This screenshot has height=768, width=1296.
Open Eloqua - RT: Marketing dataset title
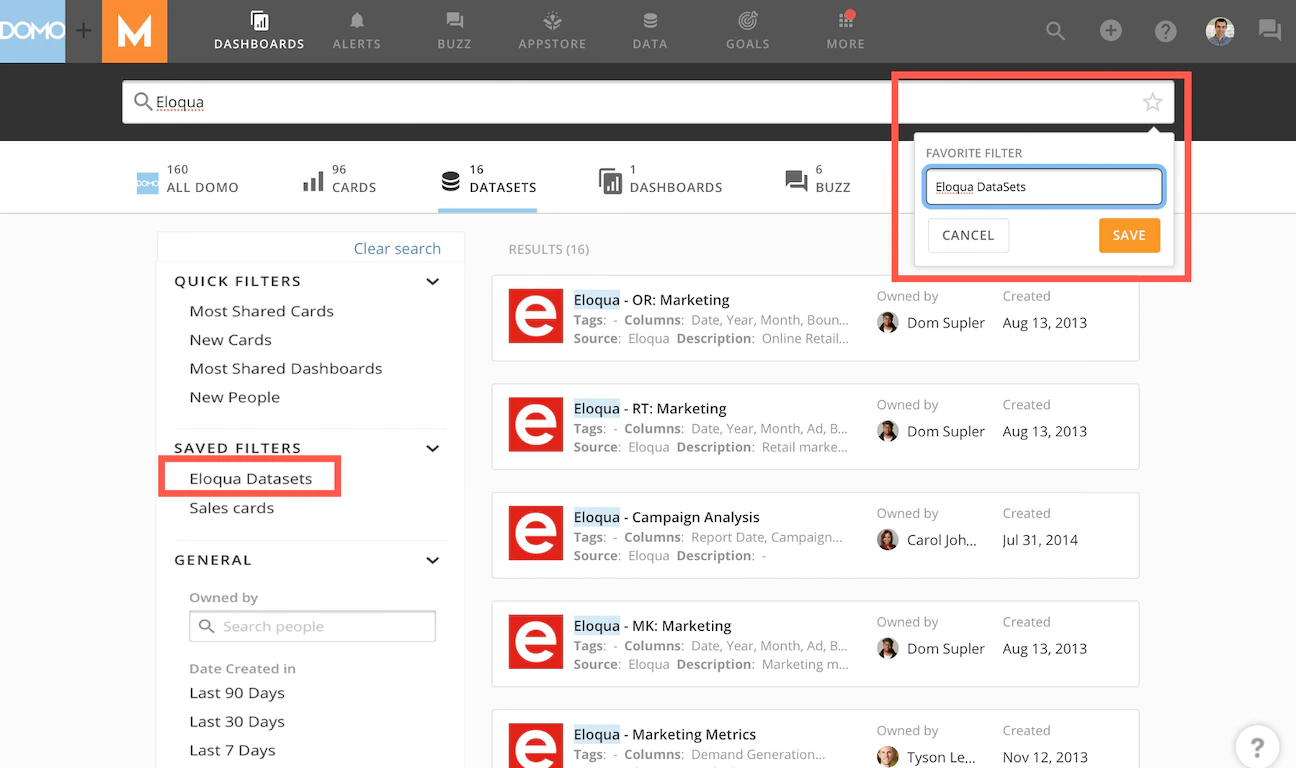click(650, 409)
